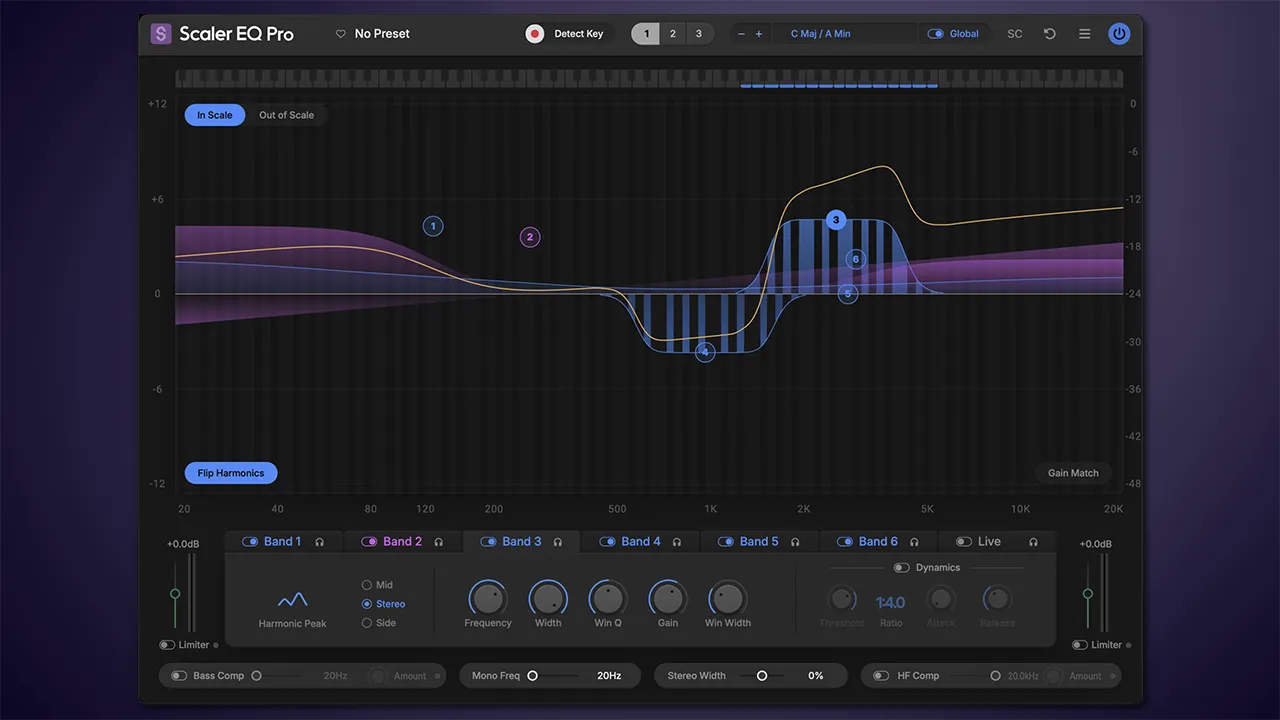
Task: Click the plugin power button icon
Action: tap(1119, 34)
